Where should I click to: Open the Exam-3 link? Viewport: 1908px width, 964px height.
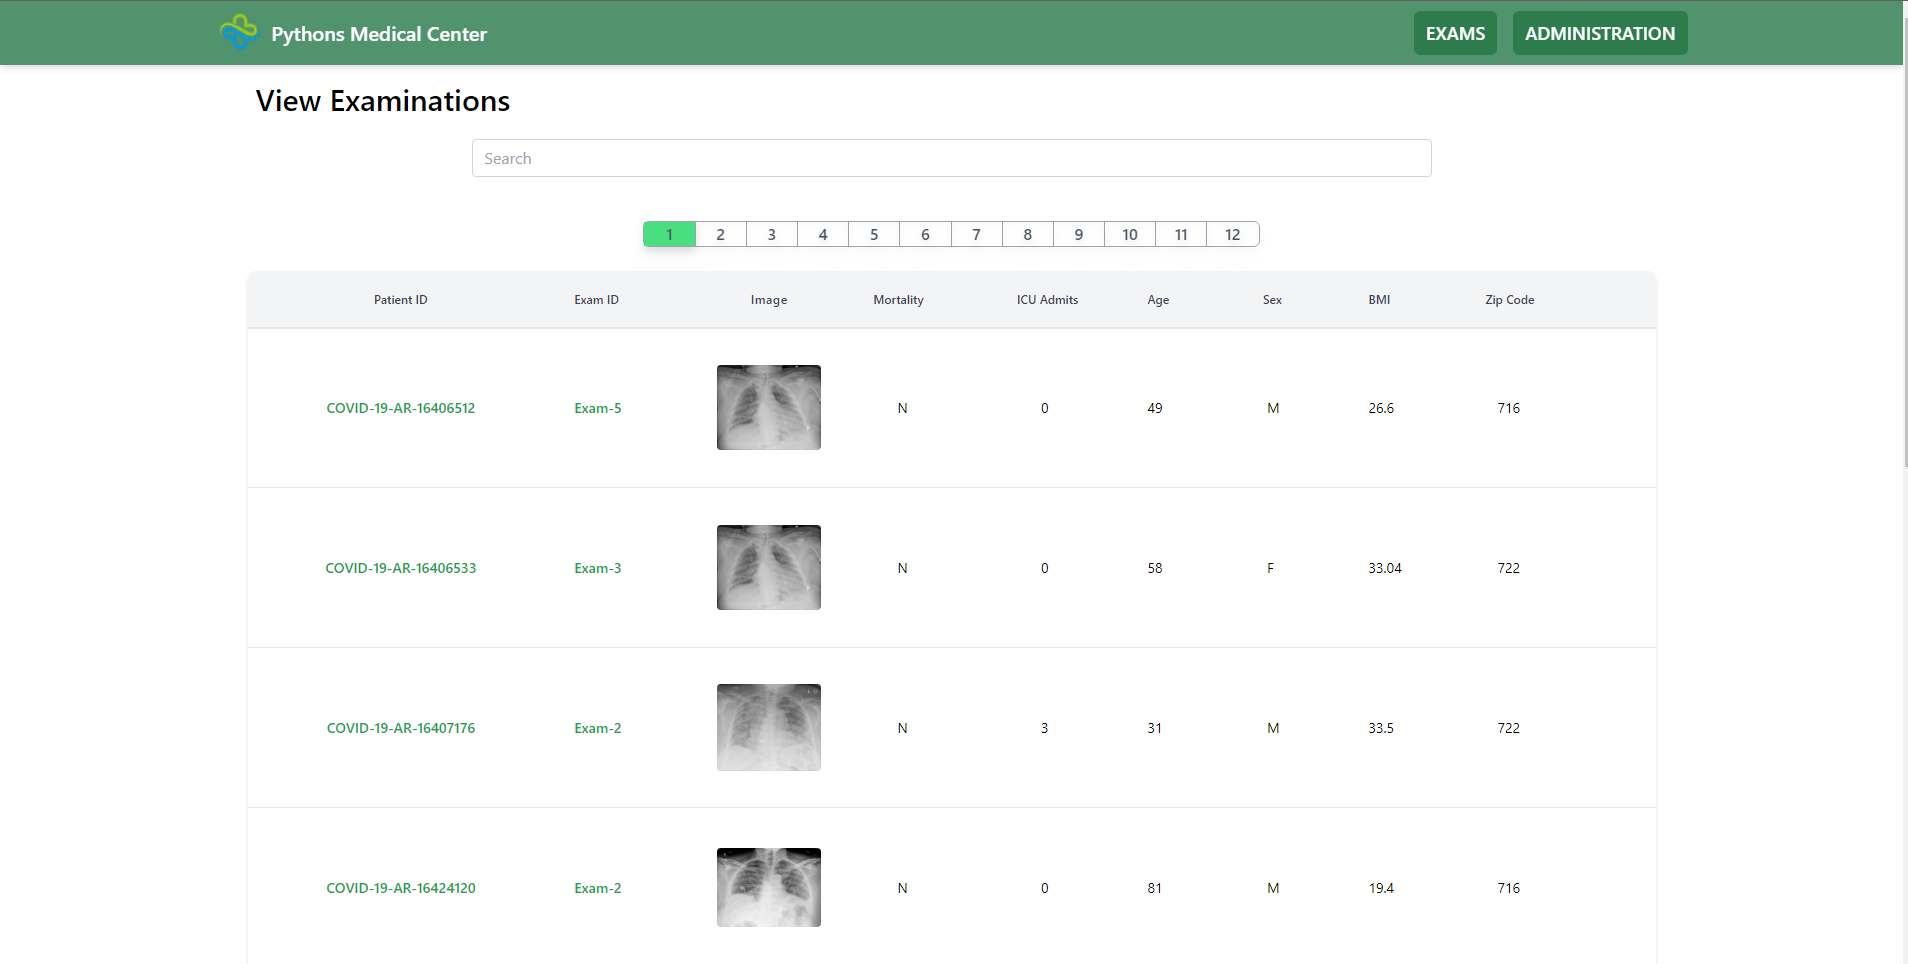point(597,568)
